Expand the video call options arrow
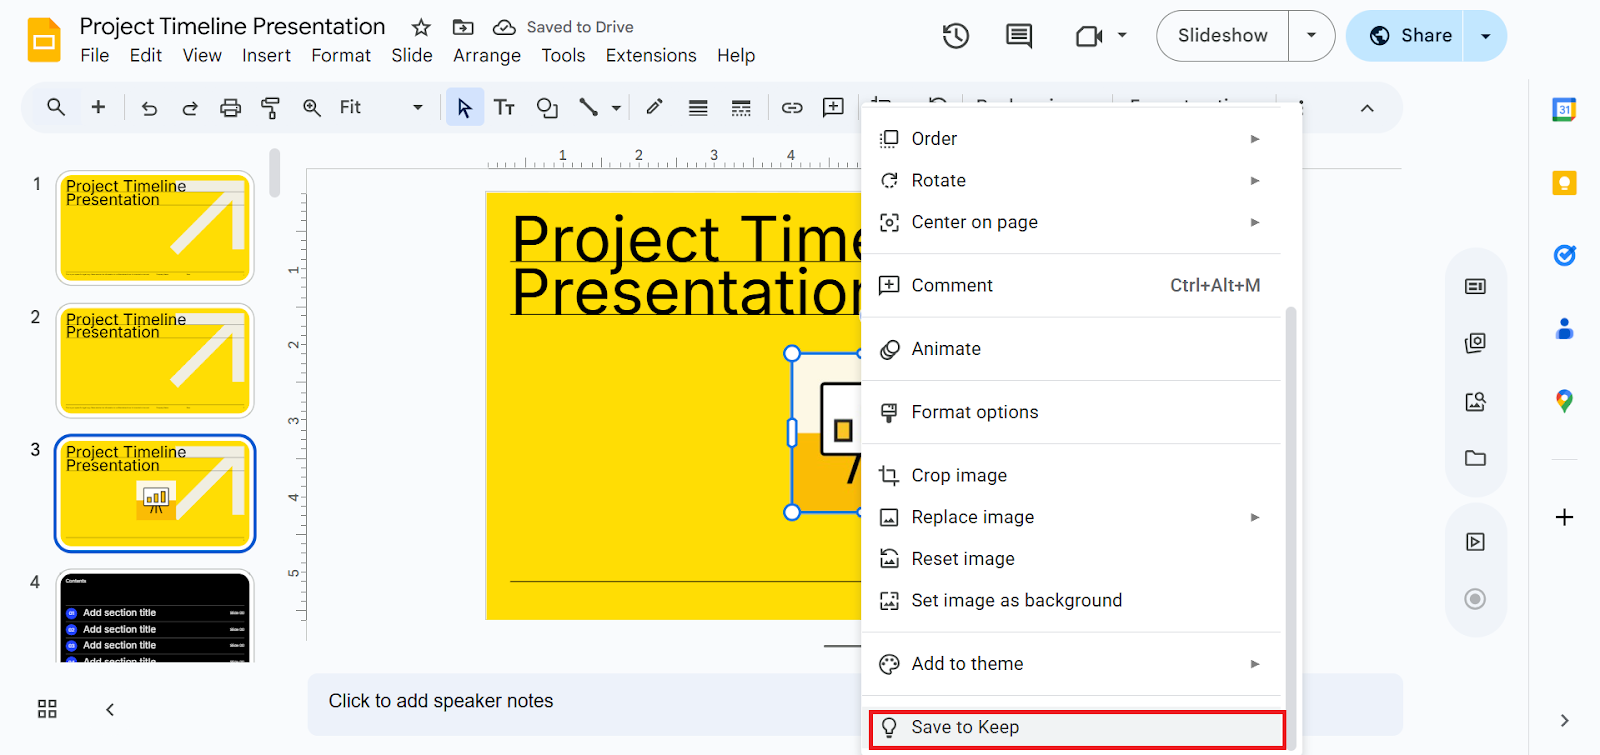Image resolution: width=1600 pixels, height=755 pixels. click(1122, 36)
